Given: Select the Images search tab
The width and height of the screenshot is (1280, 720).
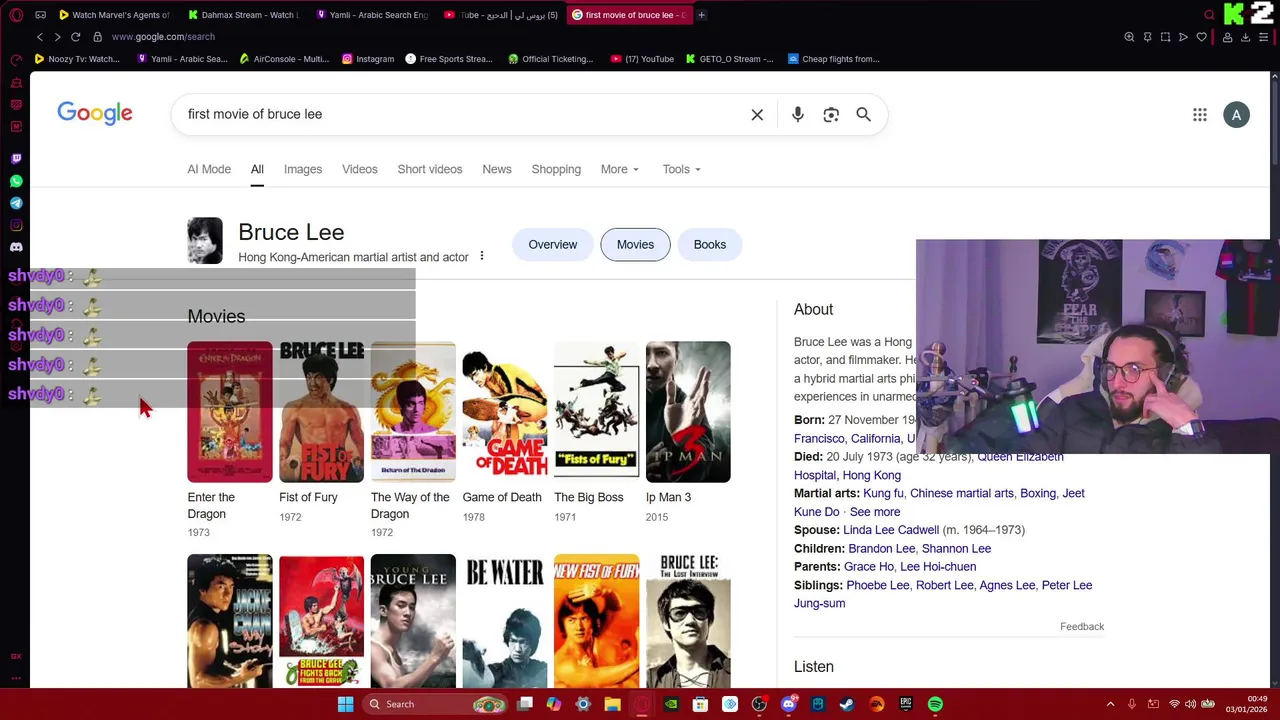Looking at the screenshot, I should pos(303,169).
